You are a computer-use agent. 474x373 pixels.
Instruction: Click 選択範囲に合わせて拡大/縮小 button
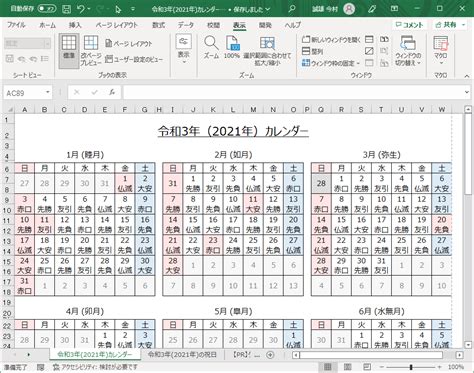click(267, 51)
